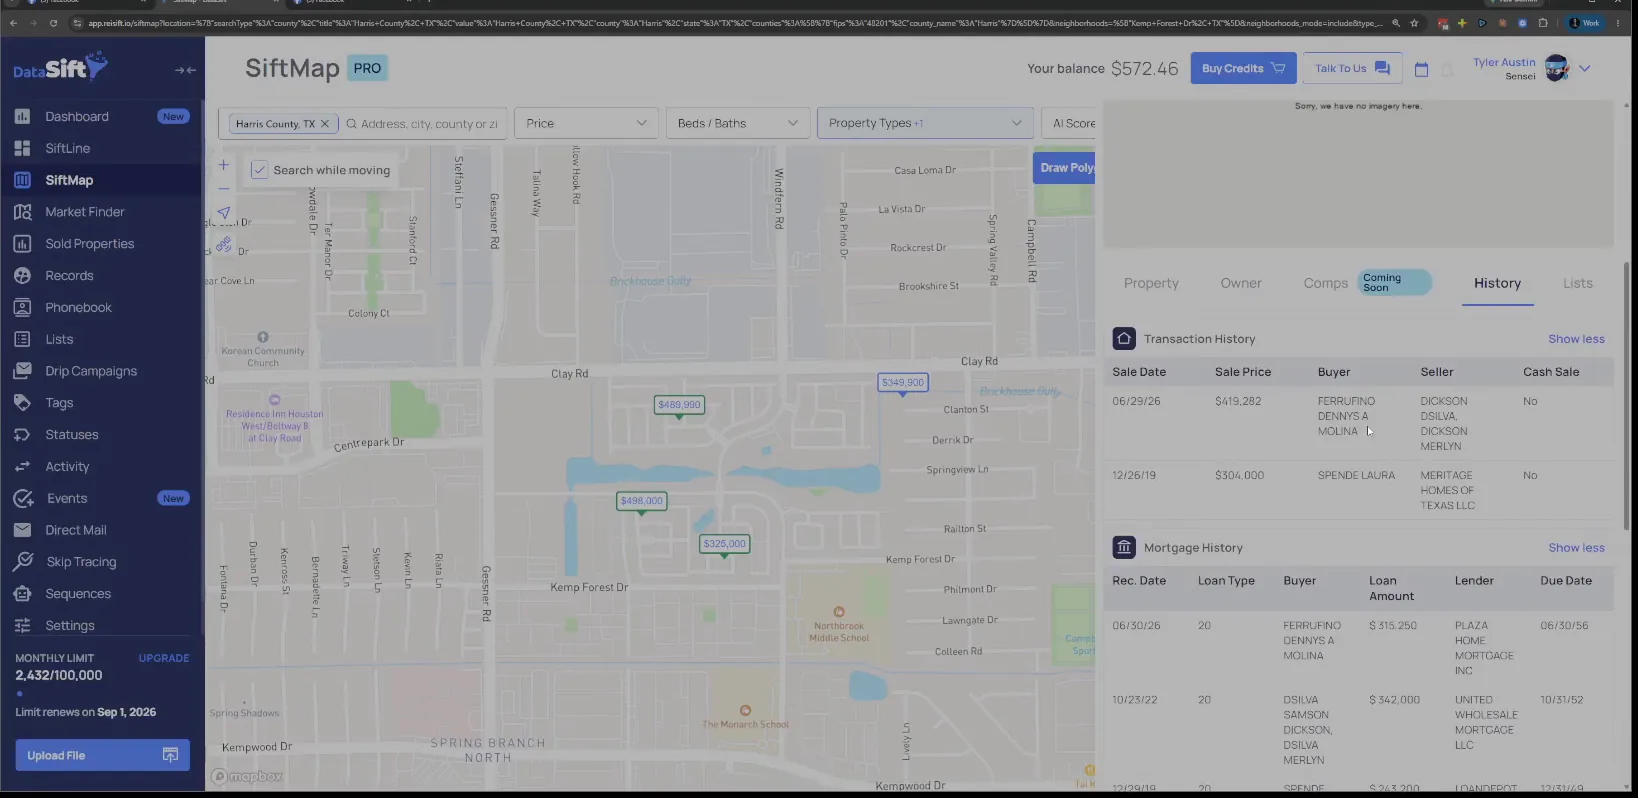
Task: Select the $349,900 map price marker
Action: click(903, 382)
